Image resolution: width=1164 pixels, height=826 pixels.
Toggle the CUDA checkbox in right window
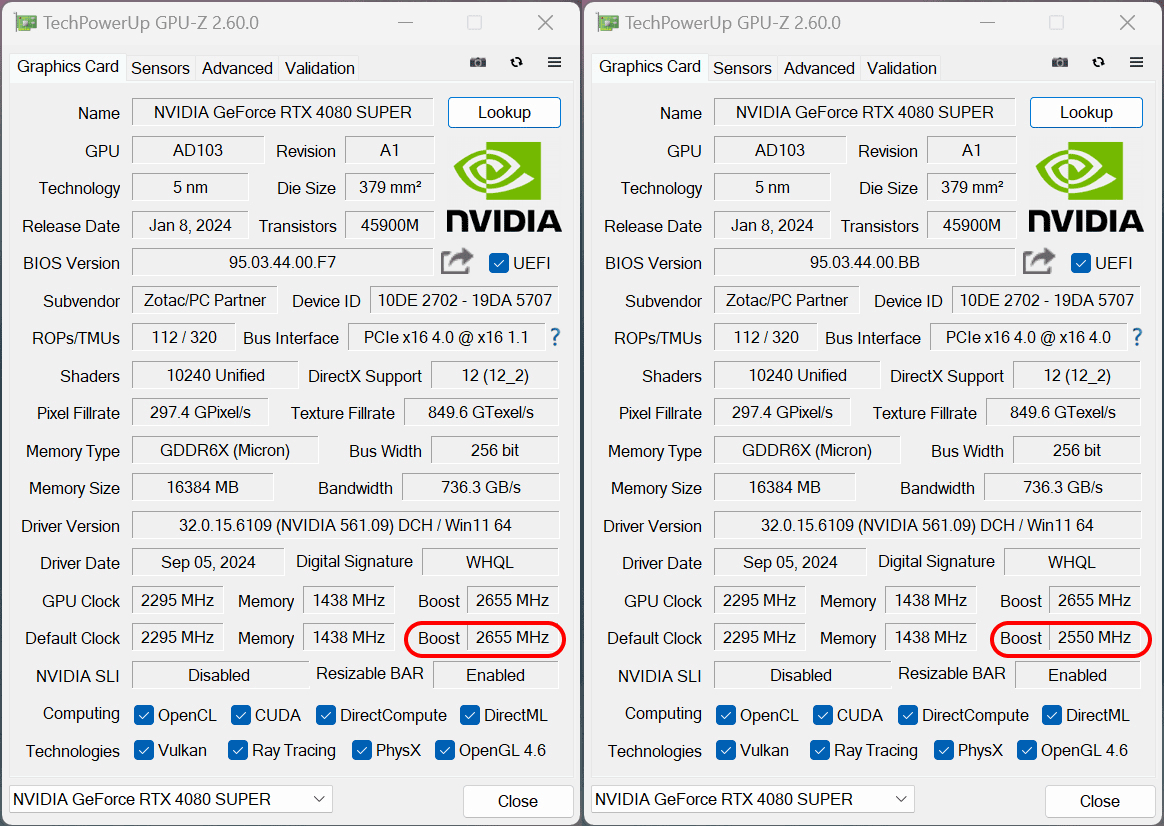(x=823, y=715)
